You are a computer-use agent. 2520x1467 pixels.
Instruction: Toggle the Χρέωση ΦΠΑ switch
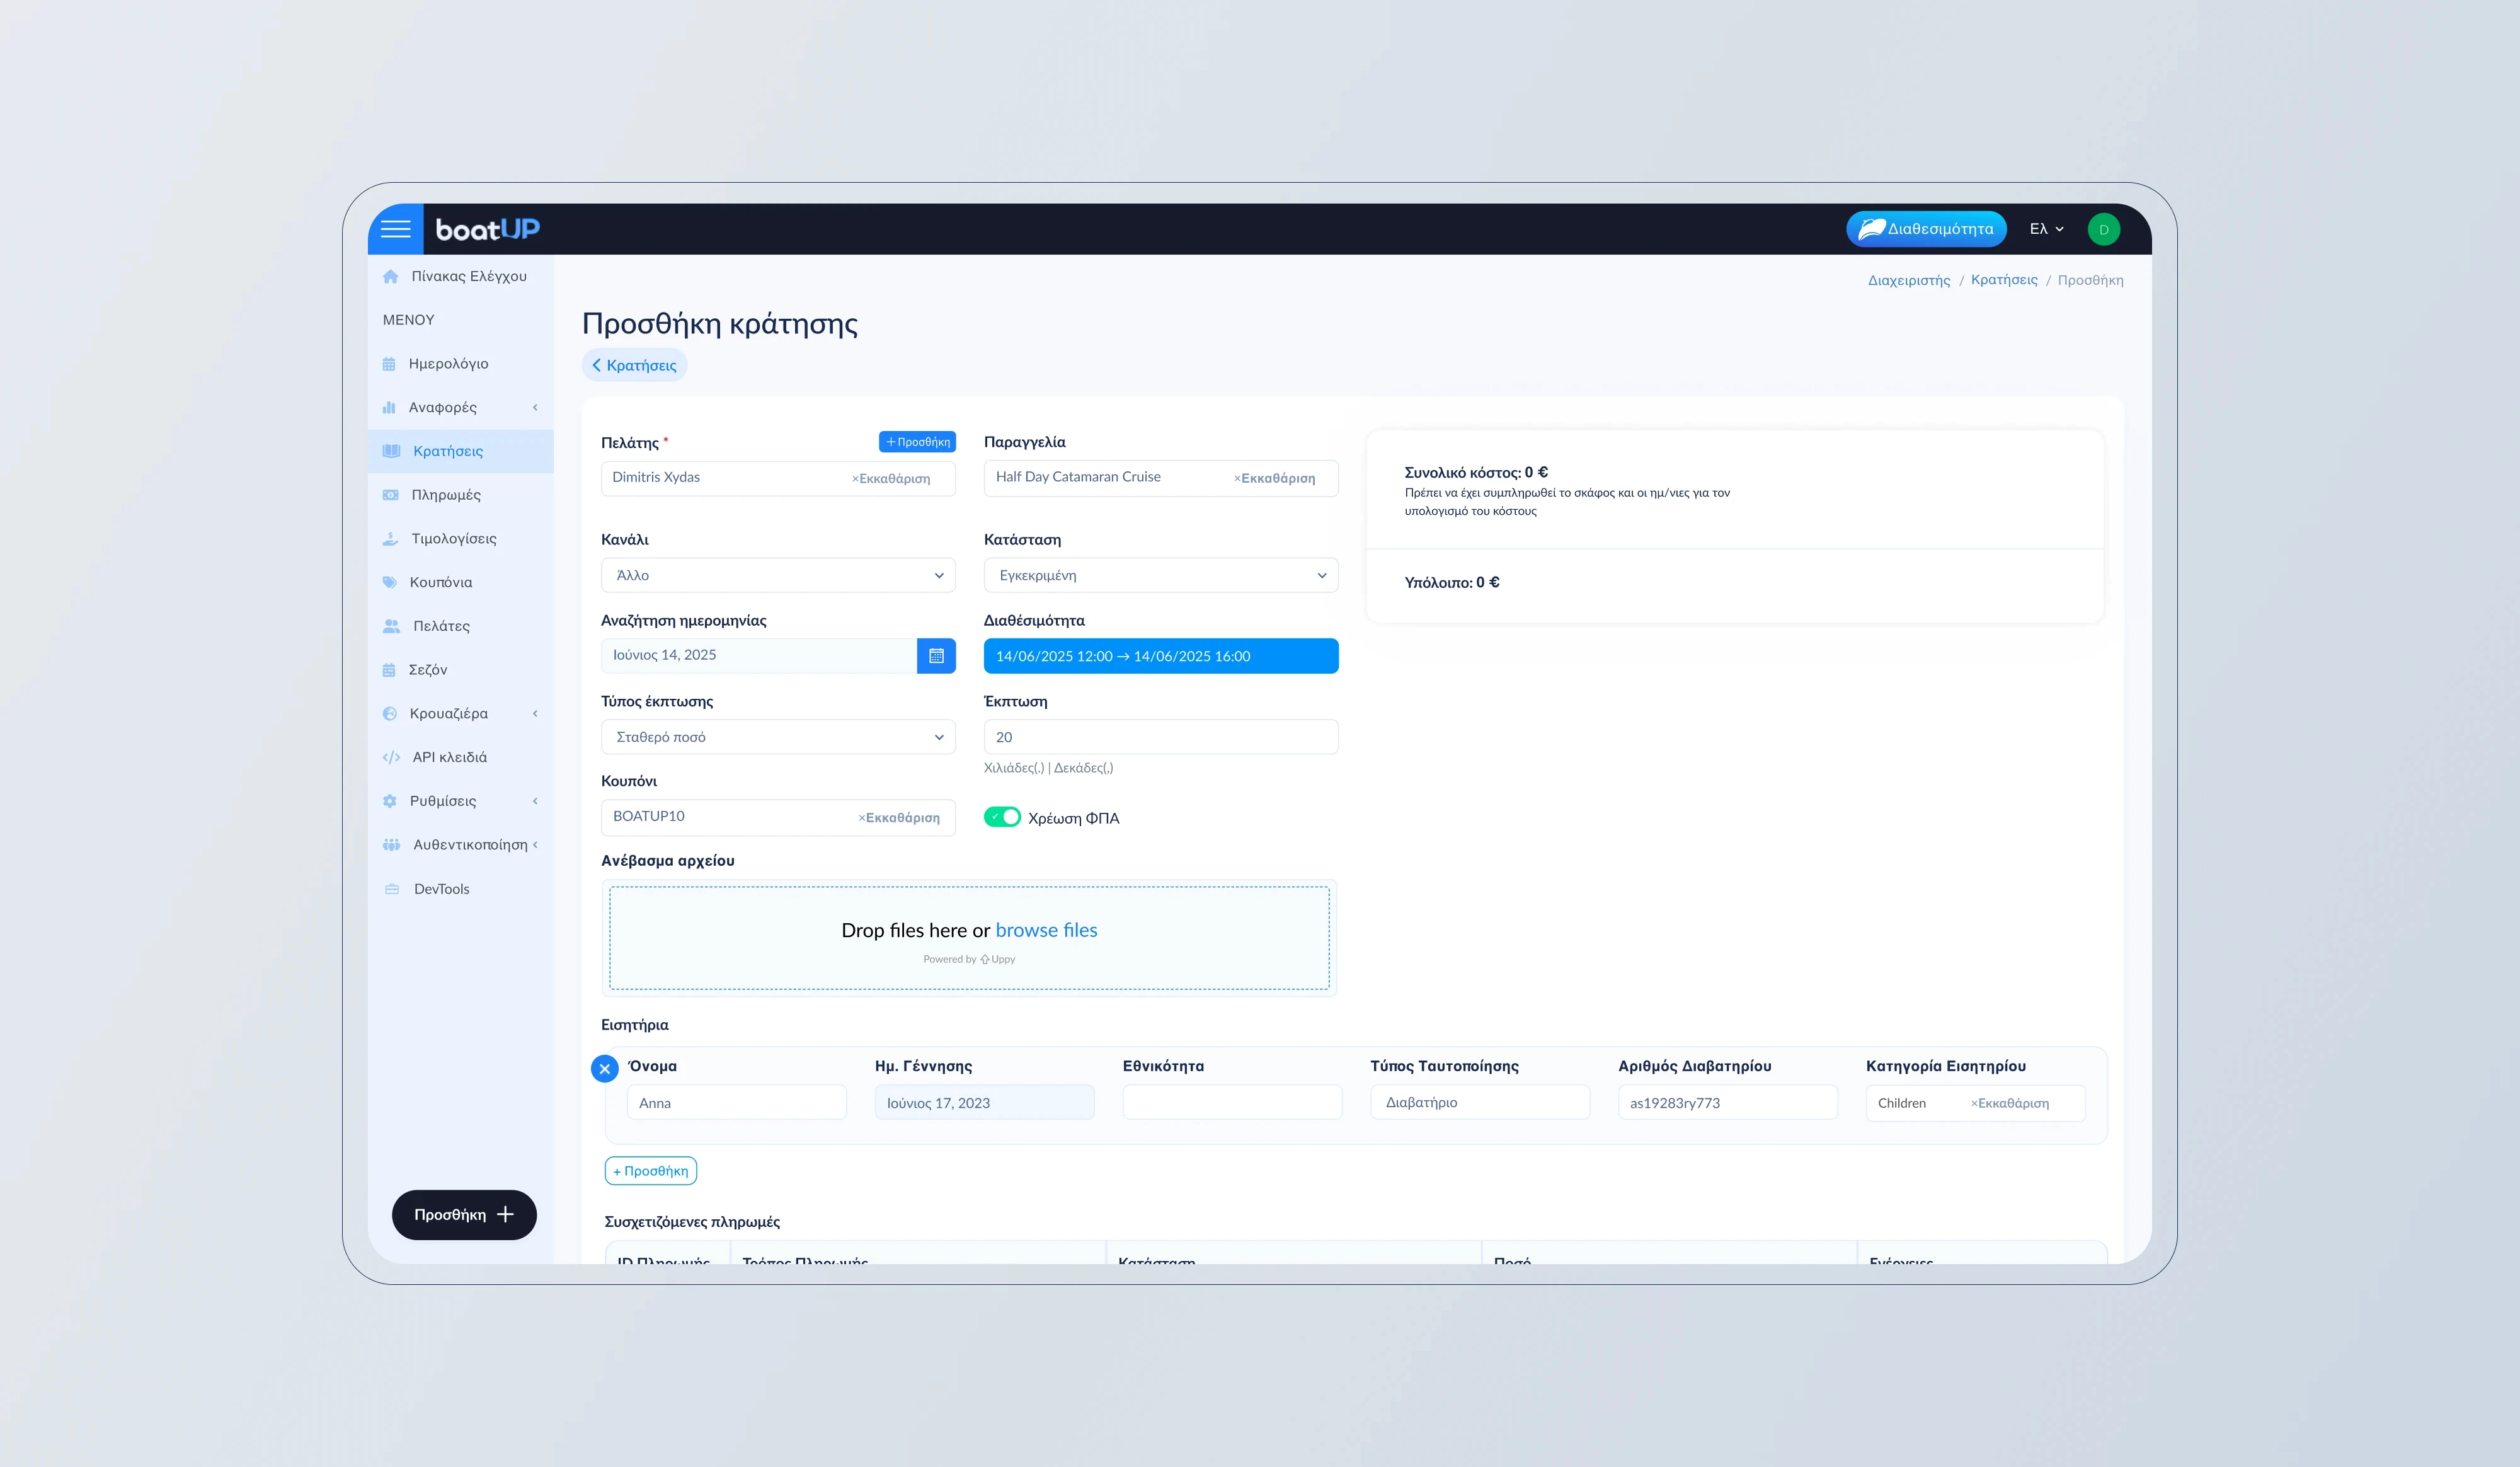coord(1002,817)
